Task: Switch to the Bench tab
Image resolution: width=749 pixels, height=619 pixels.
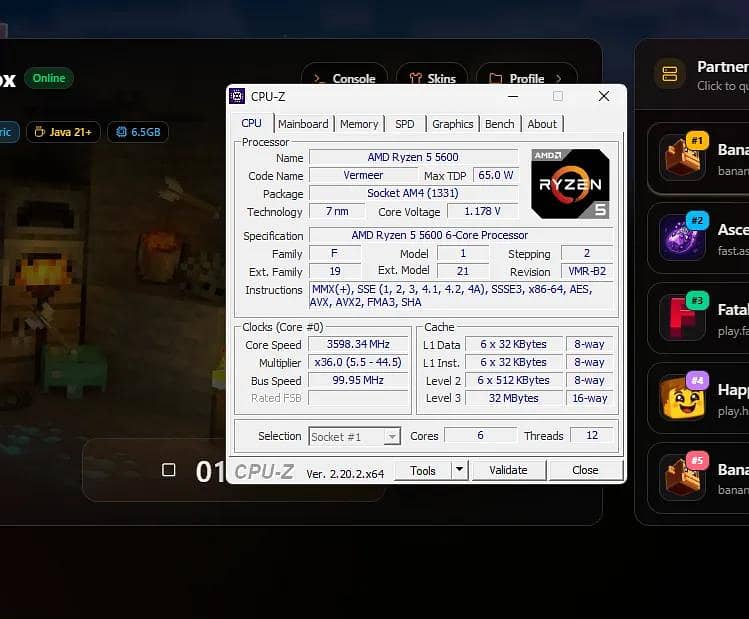Action: [x=500, y=124]
